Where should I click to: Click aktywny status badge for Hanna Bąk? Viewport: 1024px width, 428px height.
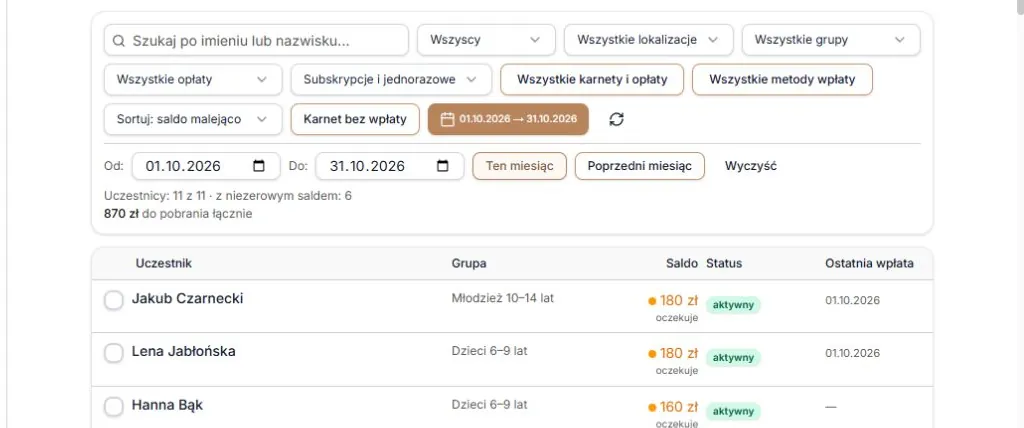(x=733, y=412)
